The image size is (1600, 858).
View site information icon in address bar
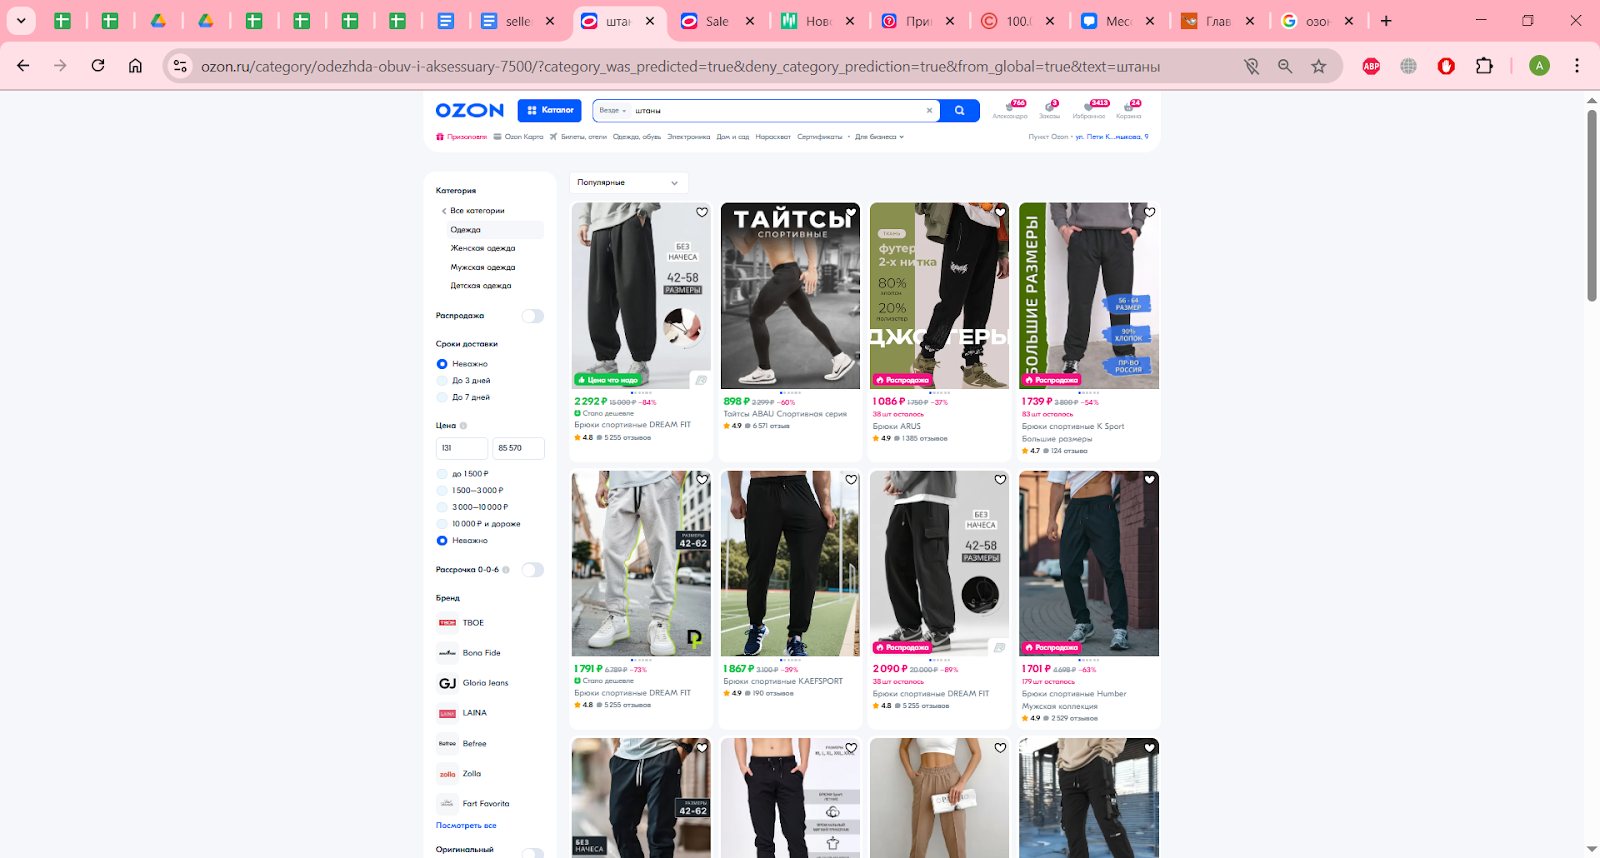[x=180, y=66]
